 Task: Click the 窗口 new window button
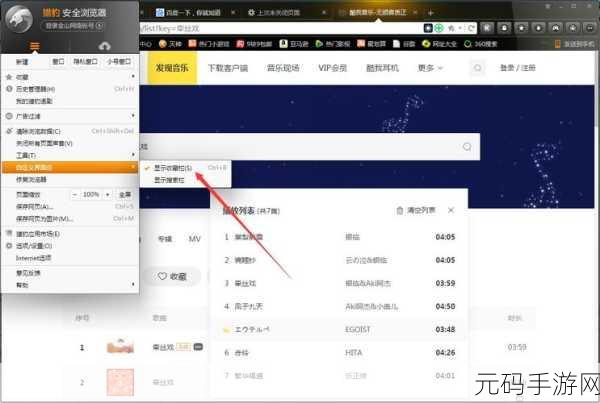click(x=58, y=61)
